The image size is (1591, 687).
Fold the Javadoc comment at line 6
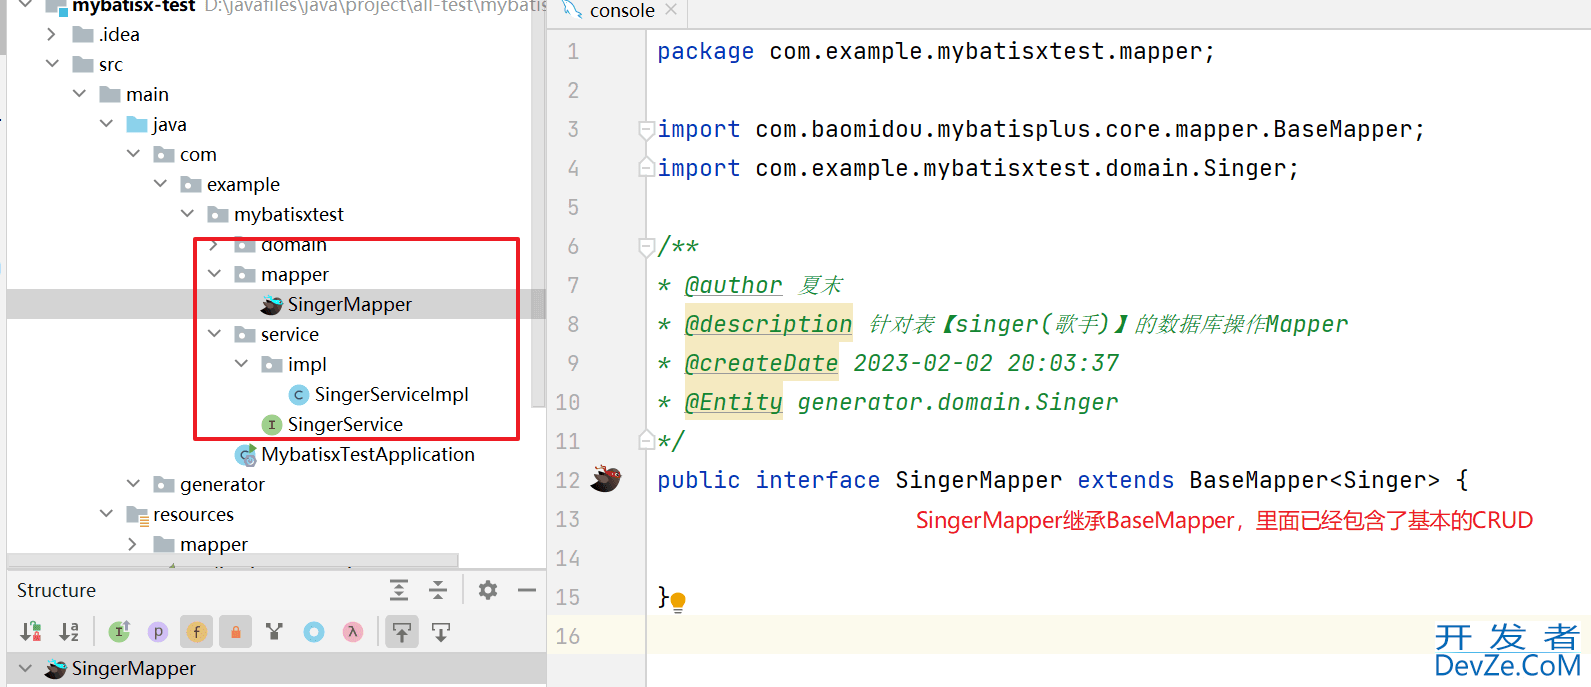(x=646, y=246)
